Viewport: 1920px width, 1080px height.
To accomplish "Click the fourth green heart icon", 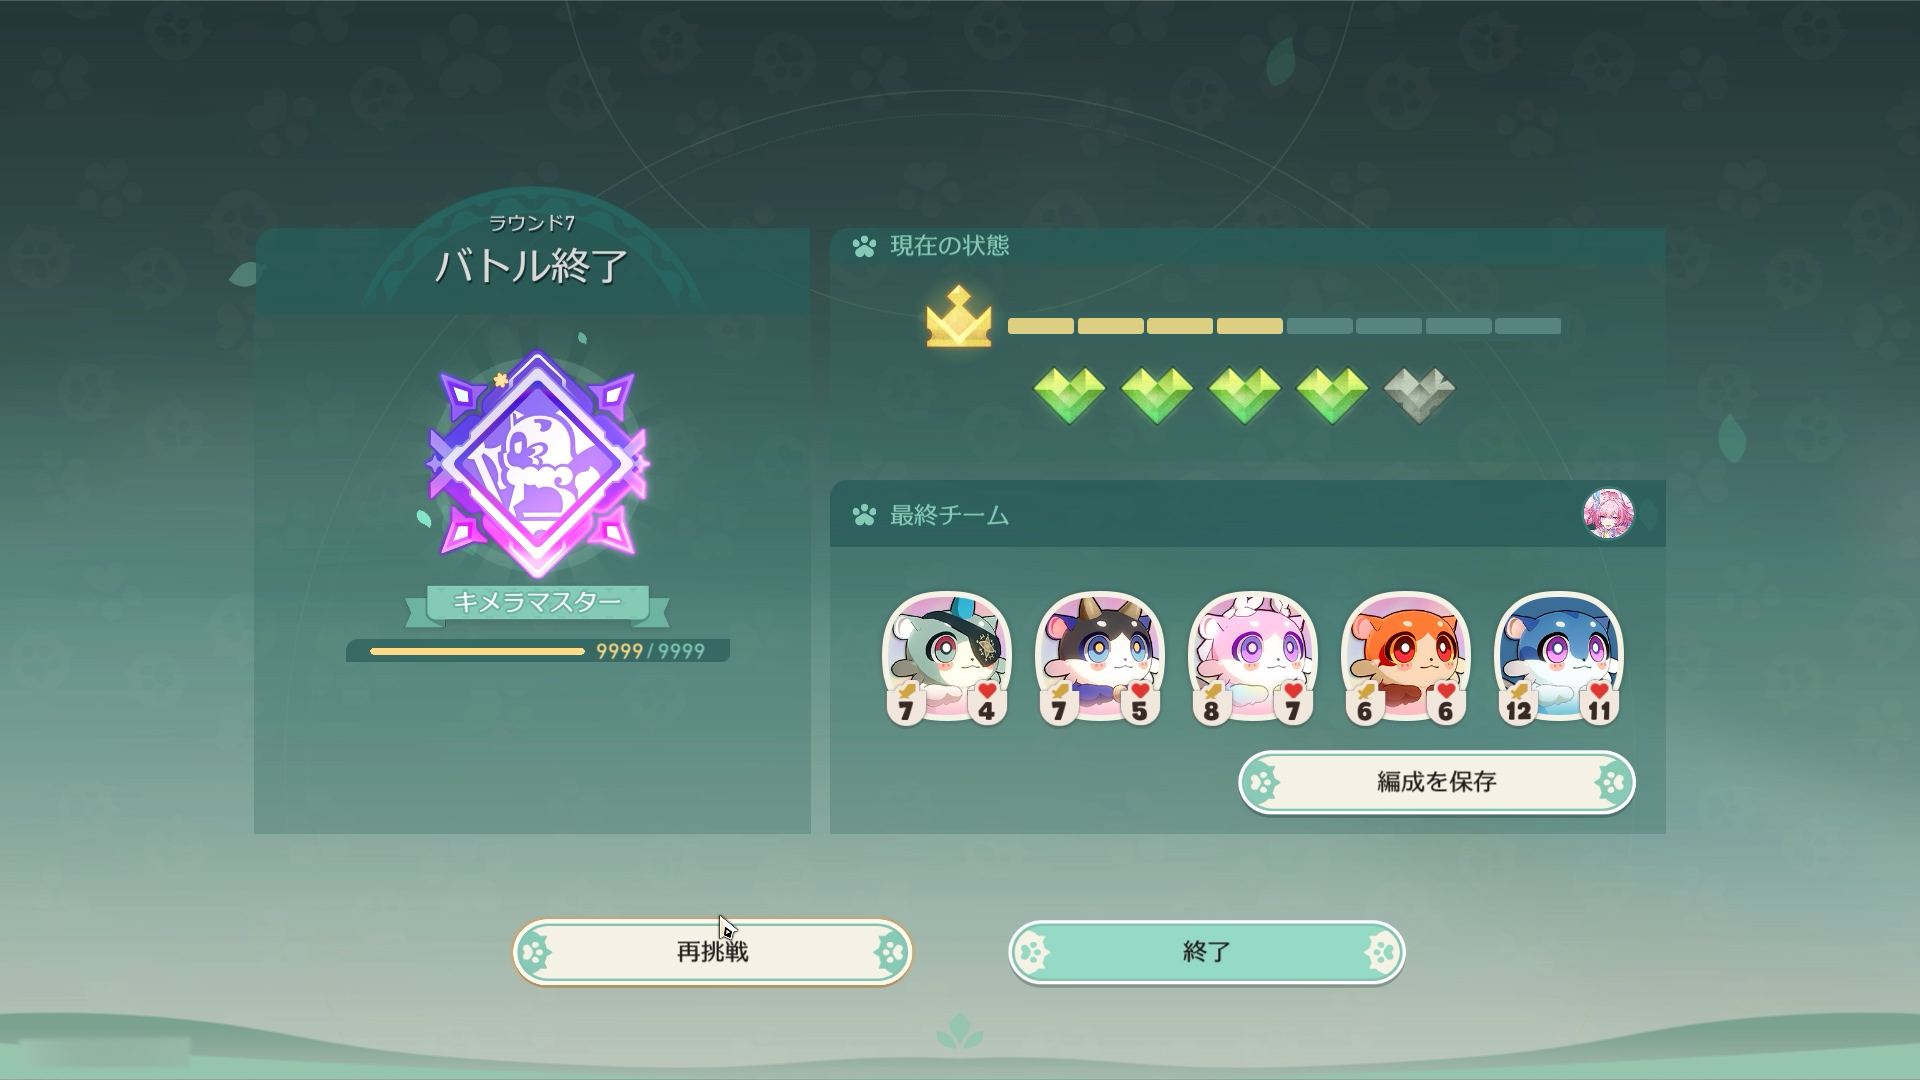I will coord(1332,395).
